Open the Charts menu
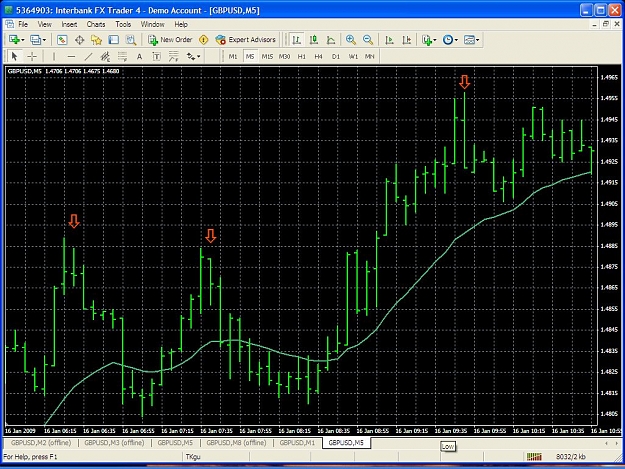625x469 pixels. click(x=96, y=24)
